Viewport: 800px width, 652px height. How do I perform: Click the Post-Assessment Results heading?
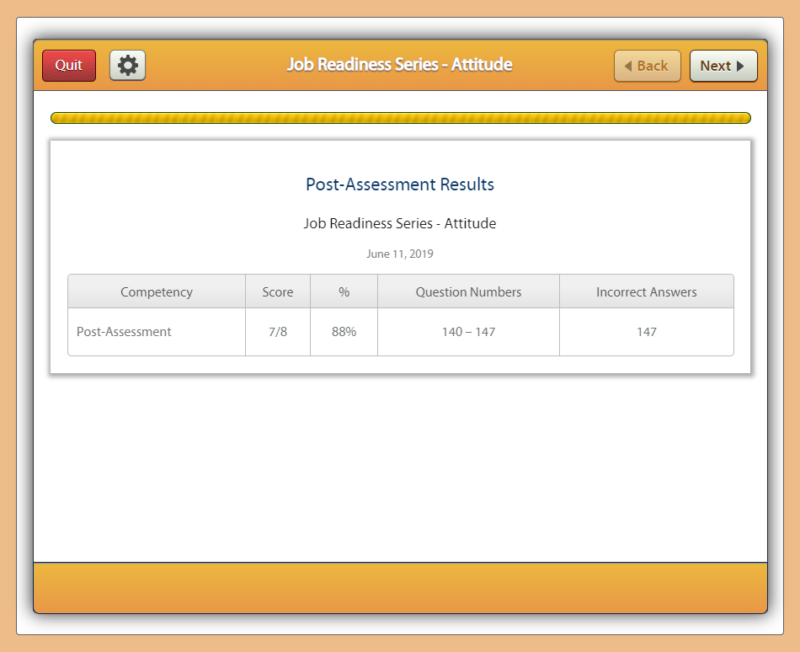point(400,185)
